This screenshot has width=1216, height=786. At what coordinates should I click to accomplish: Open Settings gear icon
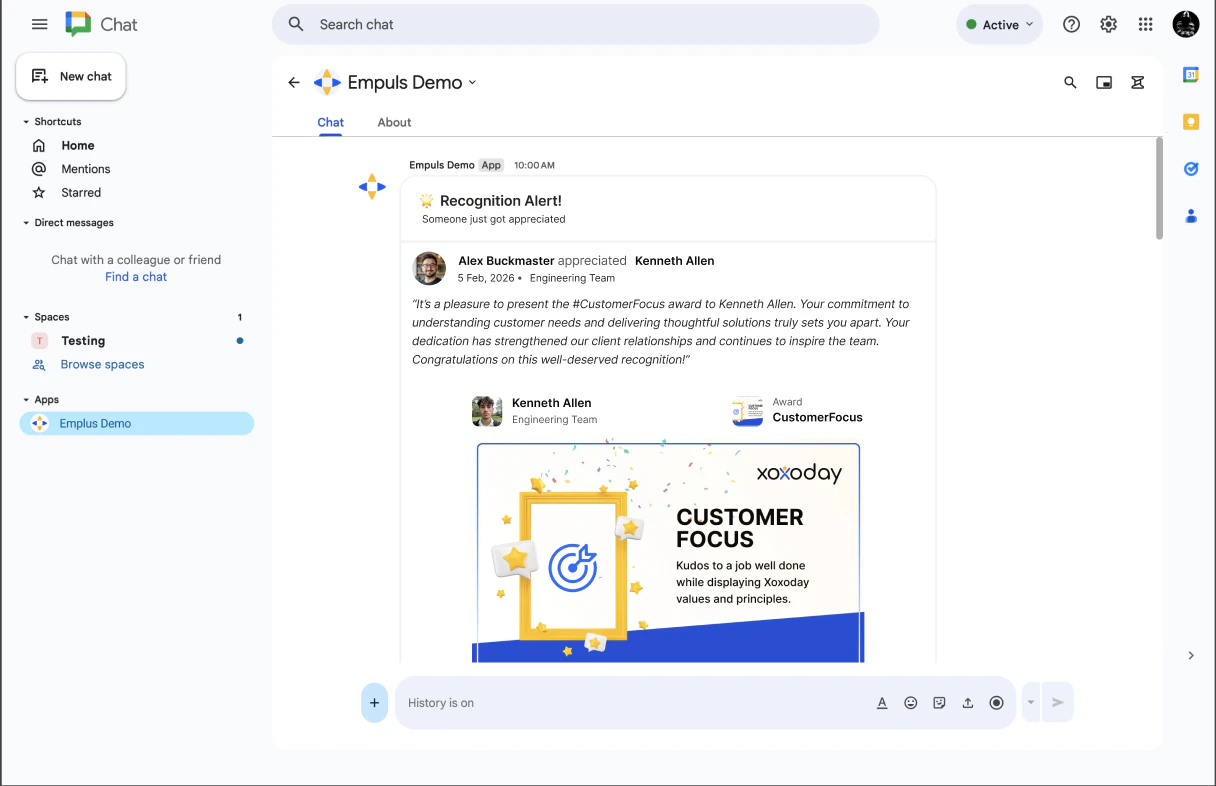(1108, 24)
